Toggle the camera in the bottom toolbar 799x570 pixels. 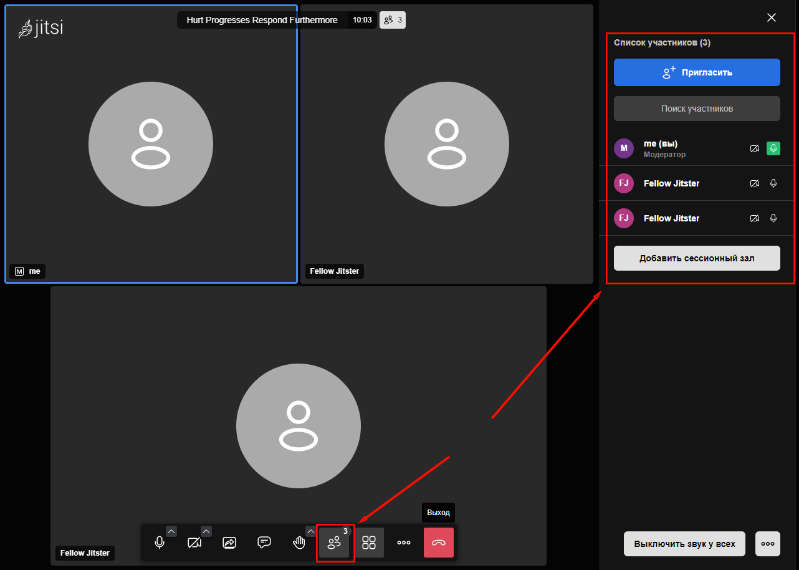(x=194, y=542)
